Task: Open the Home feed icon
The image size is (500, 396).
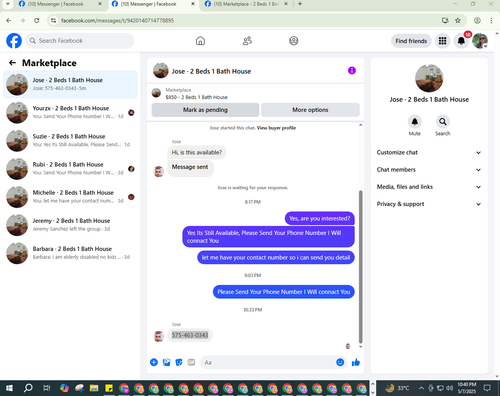Action: tap(200, 41)
